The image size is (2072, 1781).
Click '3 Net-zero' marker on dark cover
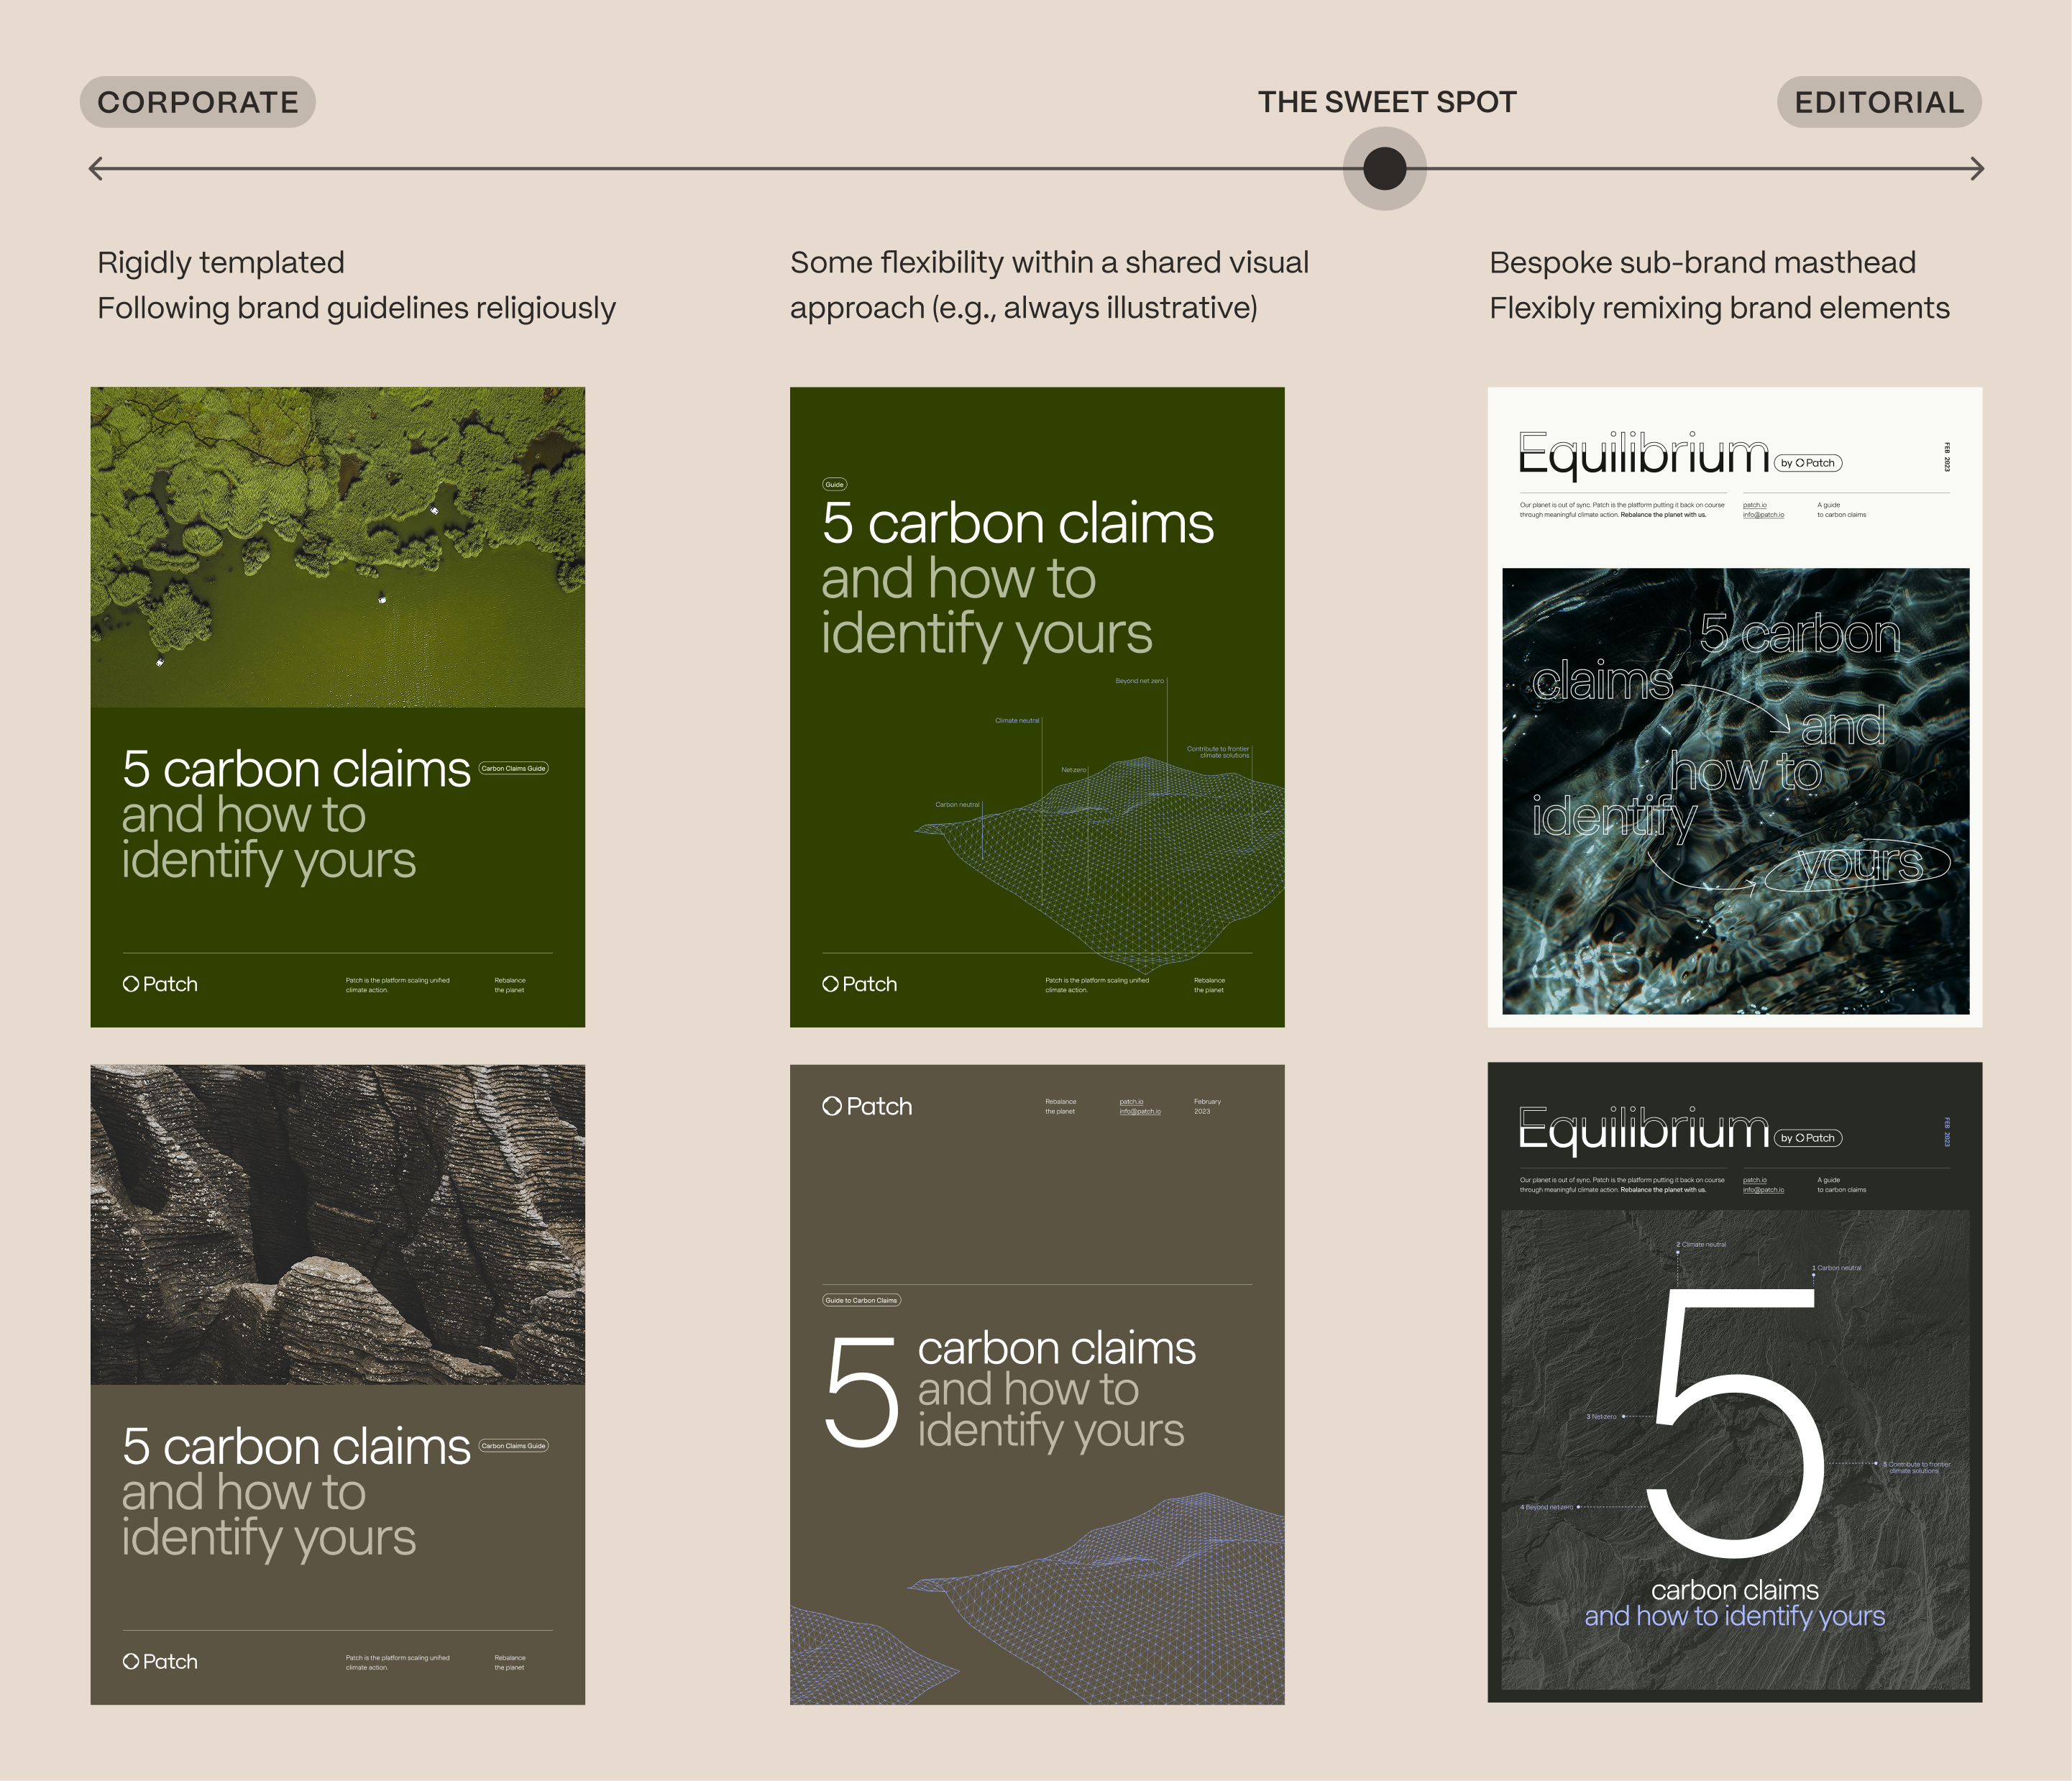pos(1601,1416)
